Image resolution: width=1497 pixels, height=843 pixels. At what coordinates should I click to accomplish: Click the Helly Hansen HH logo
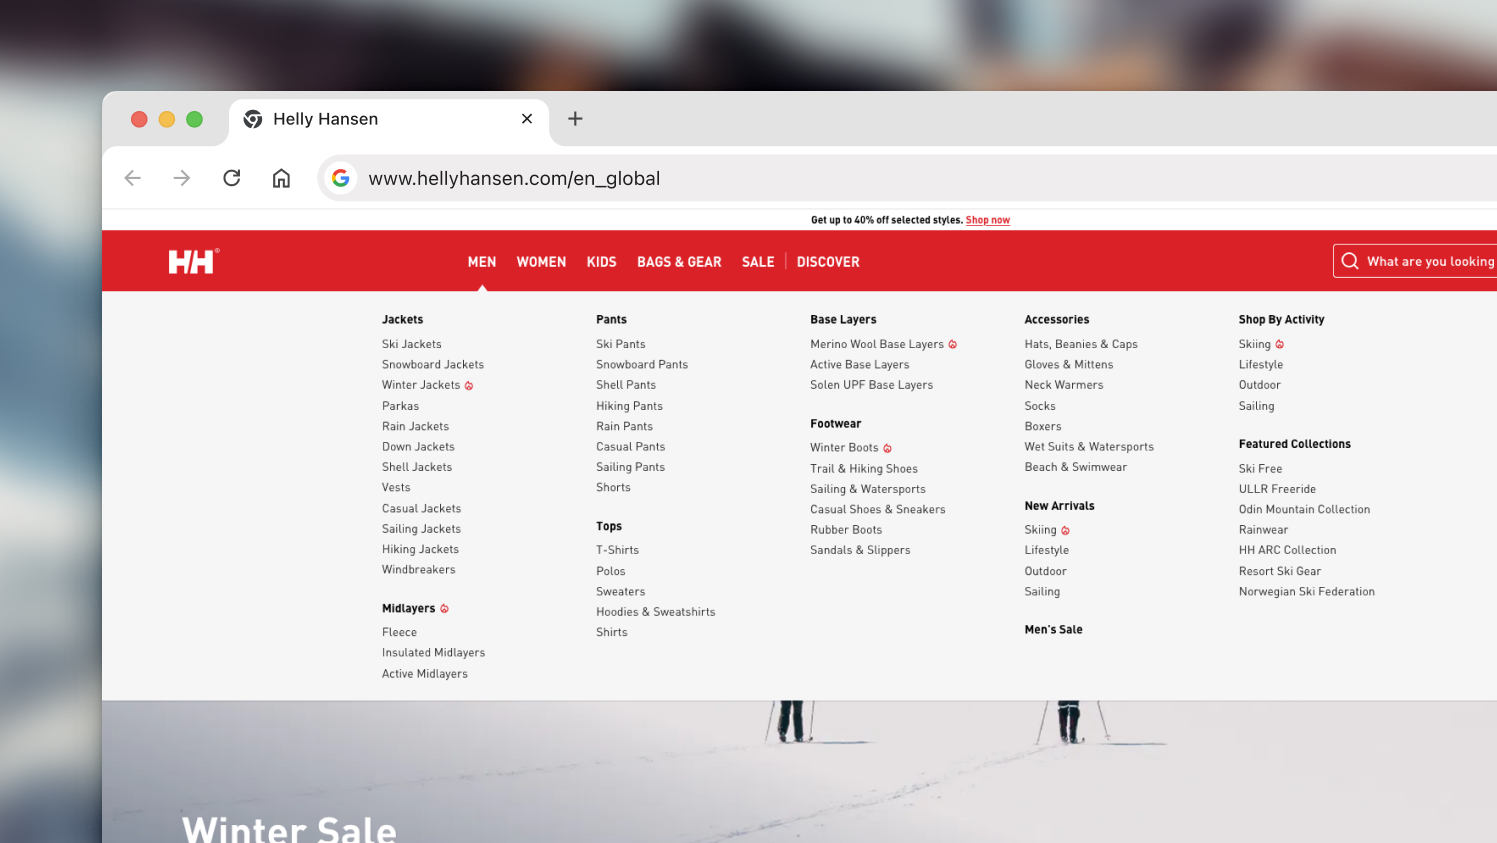[x=192, y=261]
